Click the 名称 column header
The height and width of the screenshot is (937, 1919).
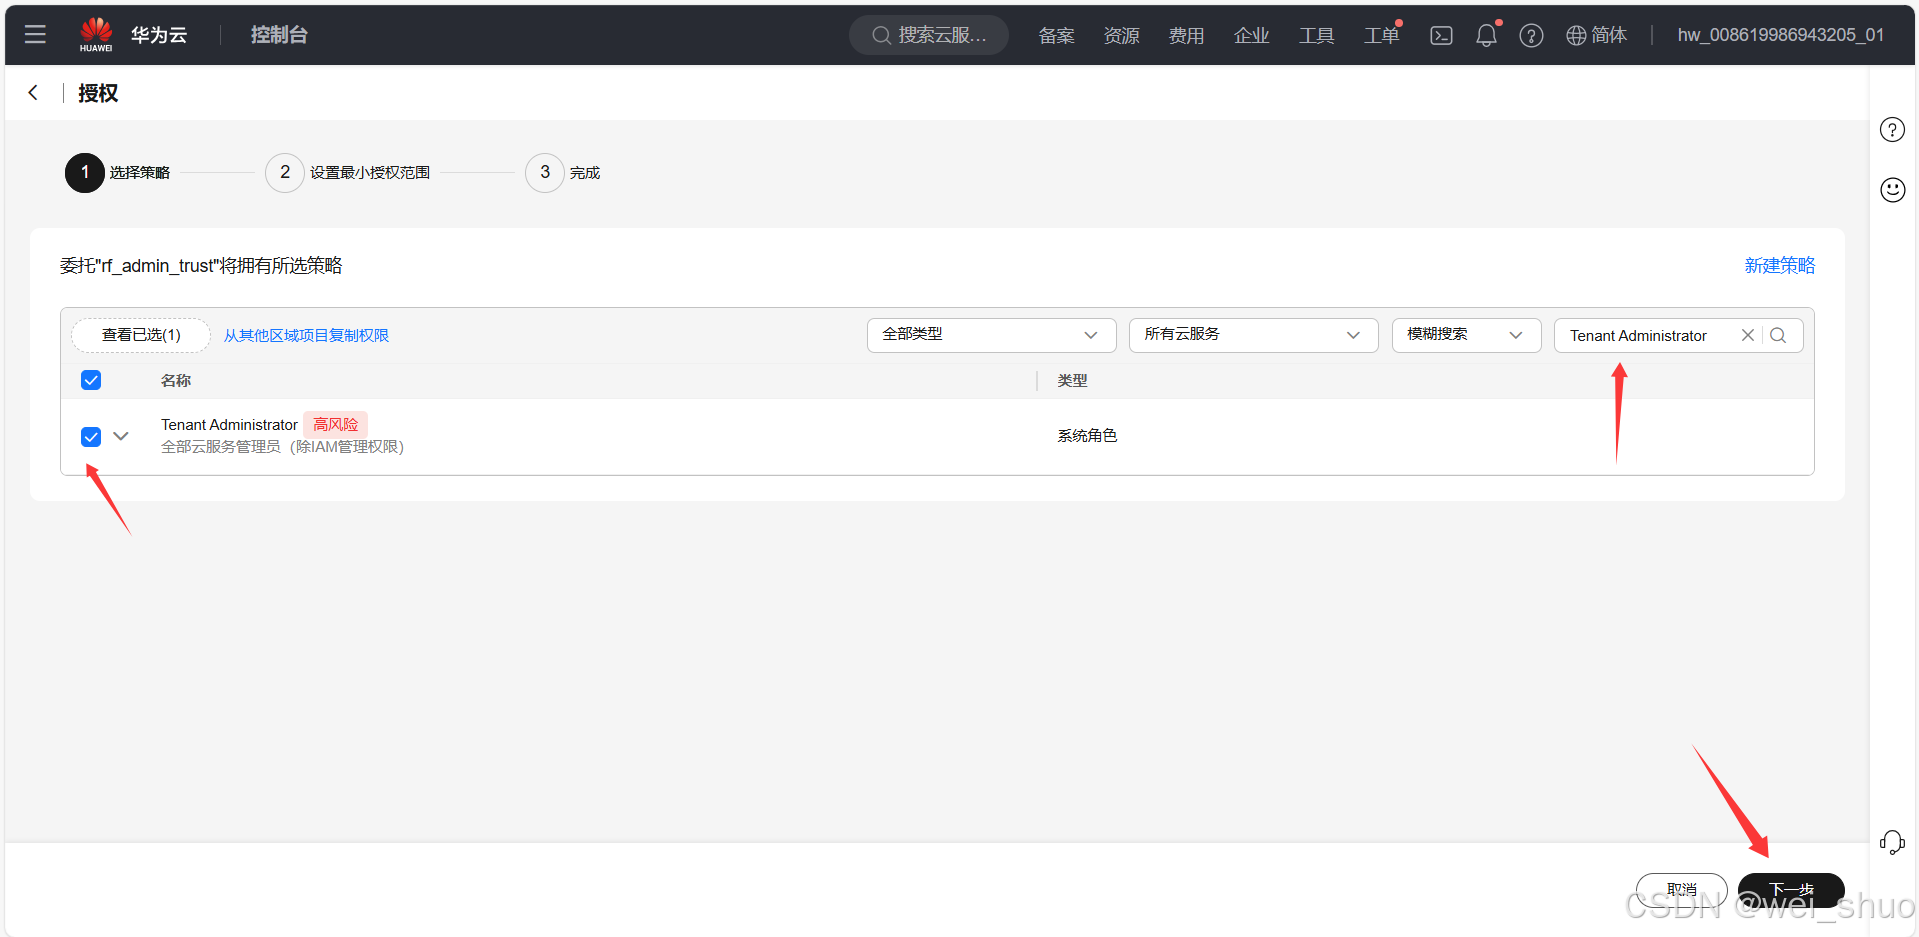pos(176,380)
